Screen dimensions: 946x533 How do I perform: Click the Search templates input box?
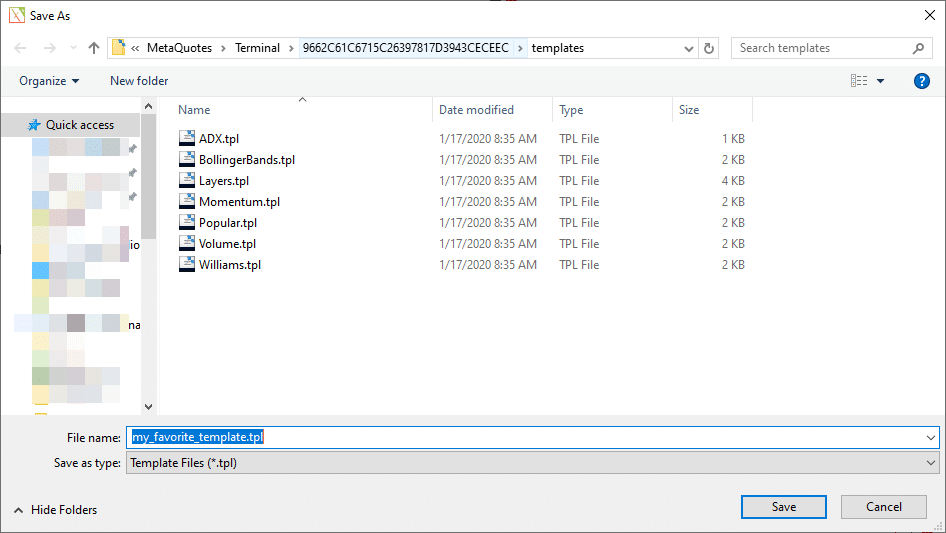[820, 48]
